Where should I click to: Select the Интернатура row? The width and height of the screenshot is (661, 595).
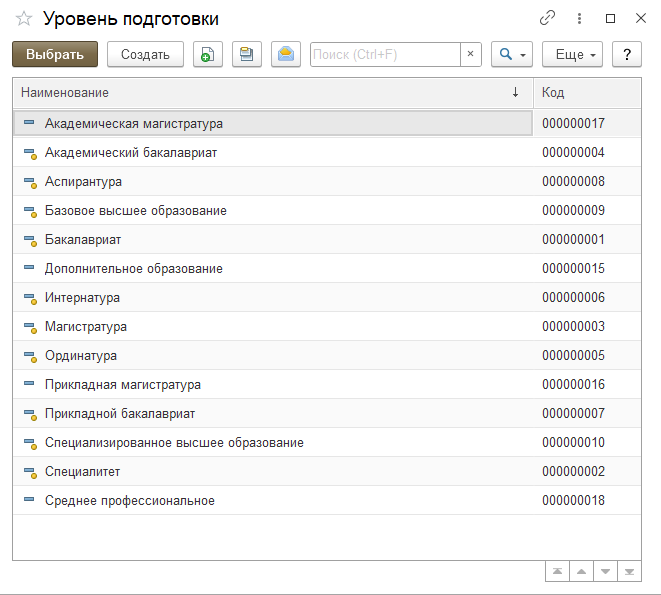click(x=327, y=297)
